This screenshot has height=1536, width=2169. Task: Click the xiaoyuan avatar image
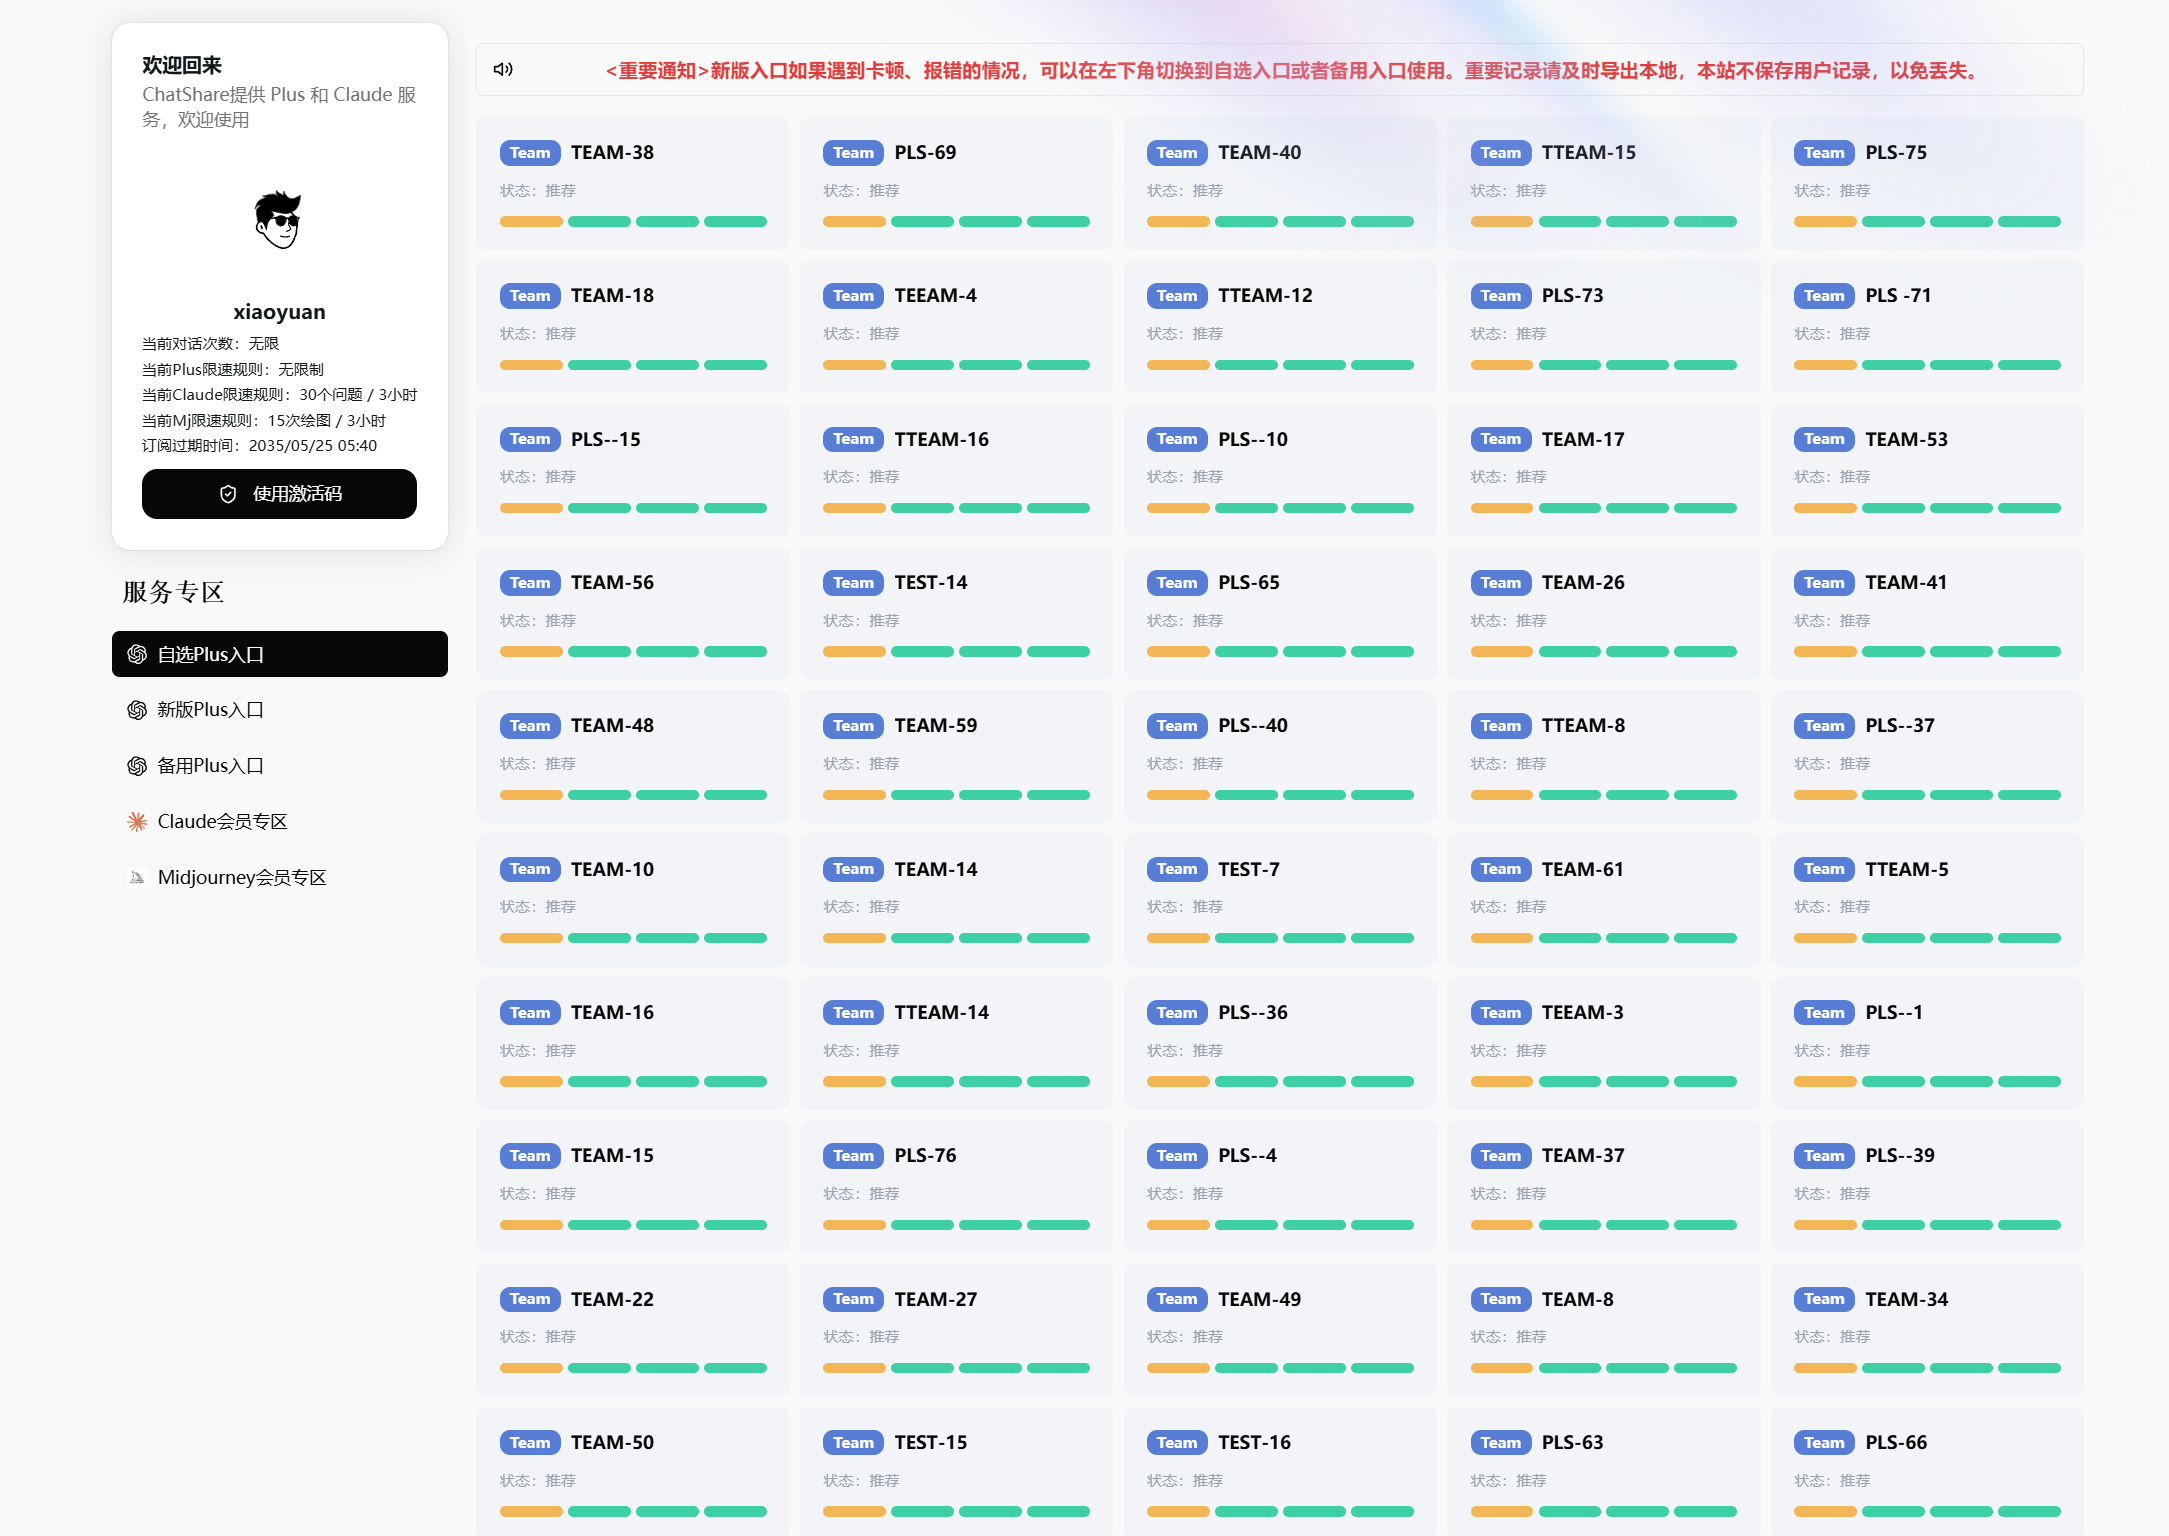pos(279,219)
